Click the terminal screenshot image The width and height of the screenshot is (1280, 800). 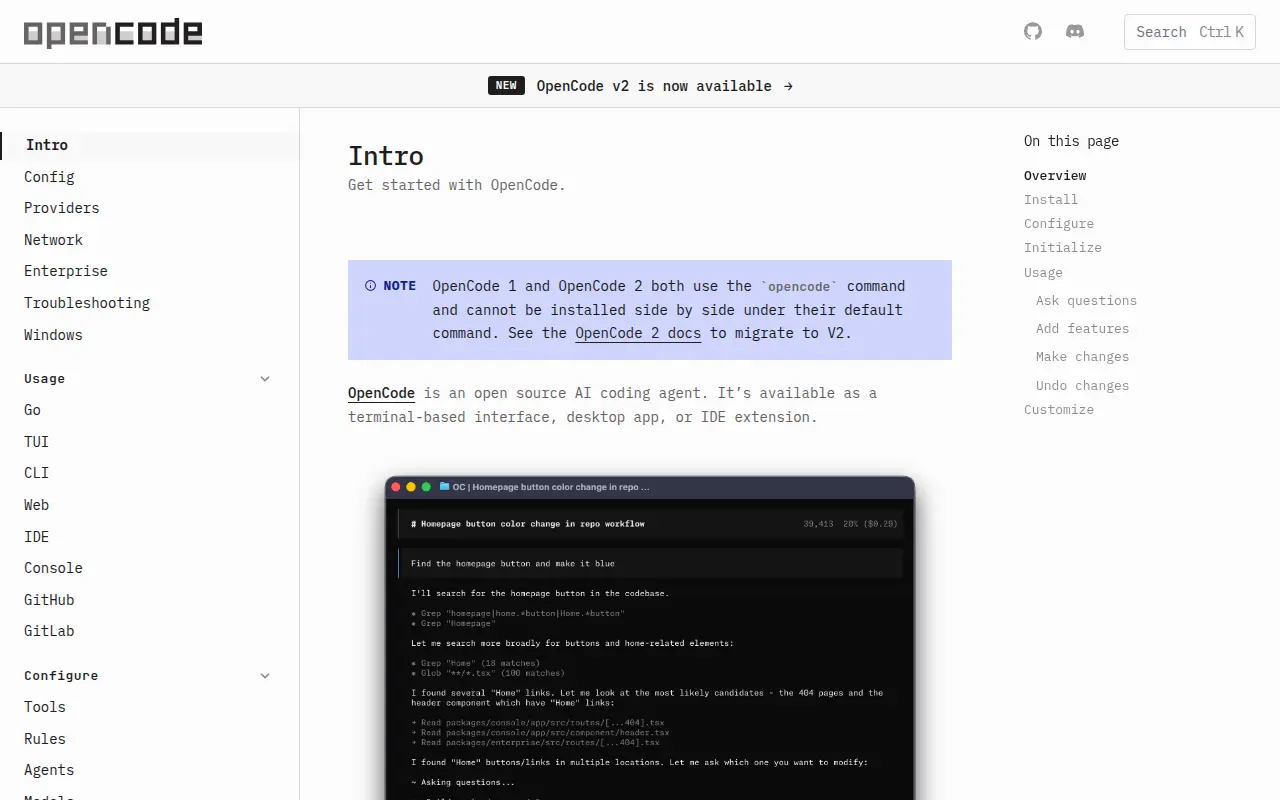650,638
